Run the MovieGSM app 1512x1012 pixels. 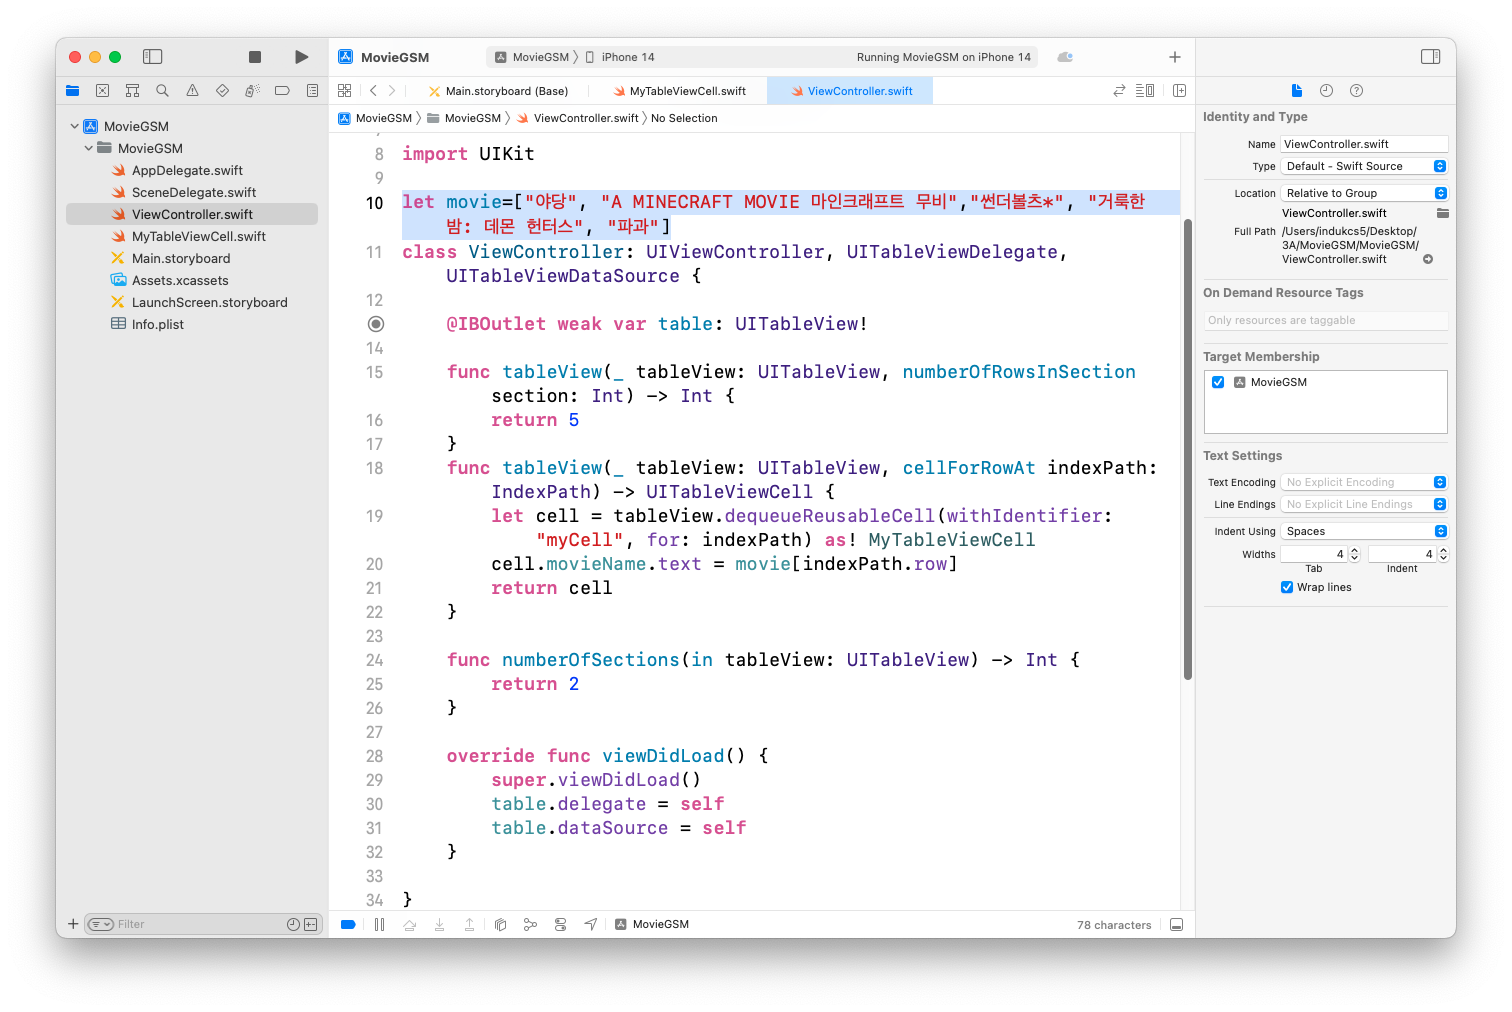pyautogui.click(x=301, y=57)
